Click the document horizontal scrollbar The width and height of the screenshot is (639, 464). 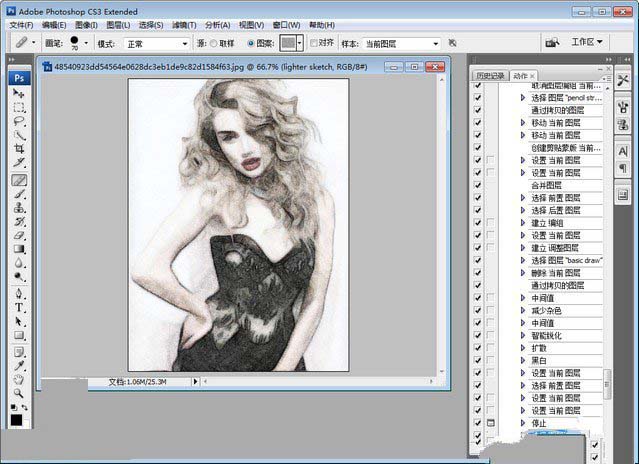click(x=318, y=381)
